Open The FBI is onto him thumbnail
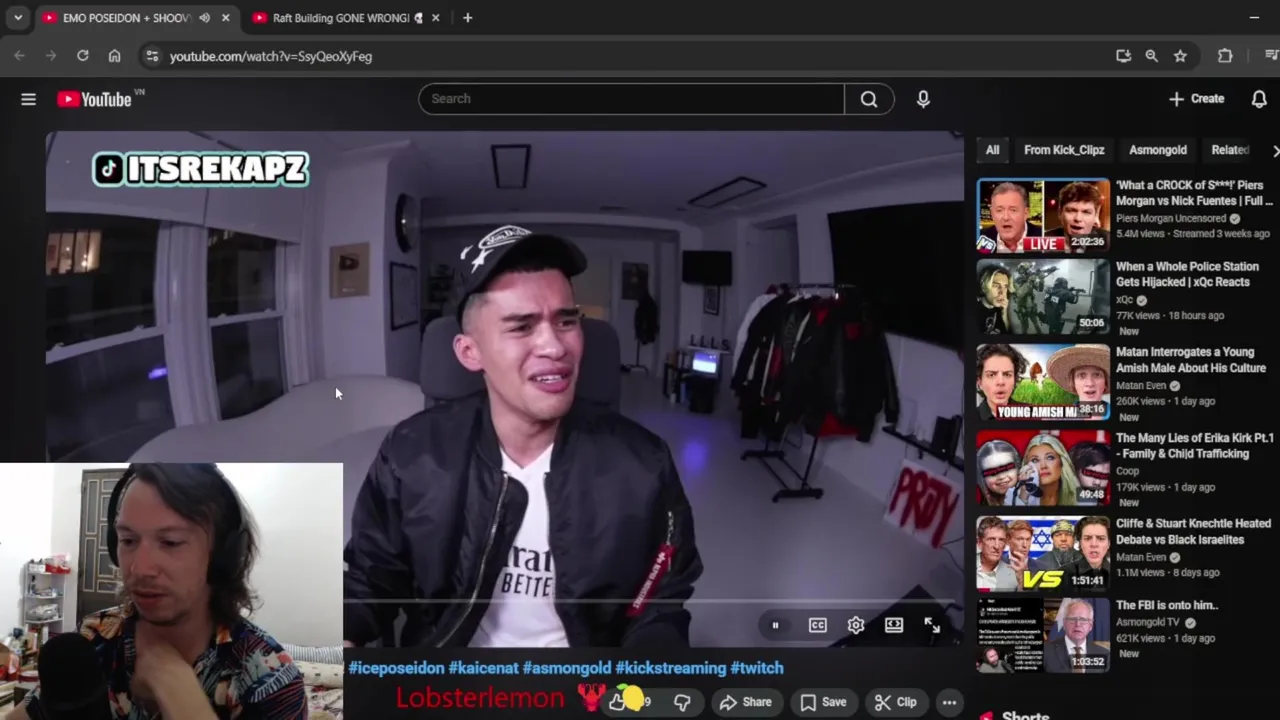The image size is (1280, 720). (x=1043, y=635)
